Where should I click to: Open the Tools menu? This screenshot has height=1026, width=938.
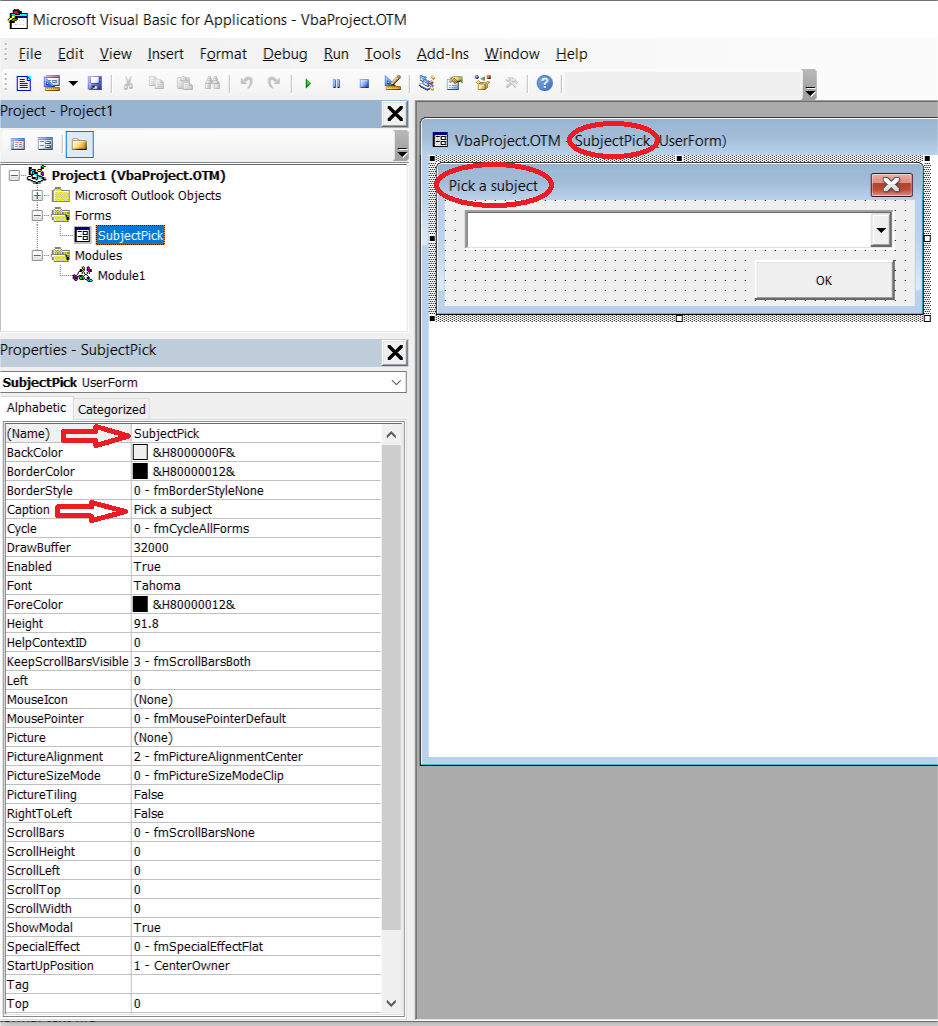(383, 54)
